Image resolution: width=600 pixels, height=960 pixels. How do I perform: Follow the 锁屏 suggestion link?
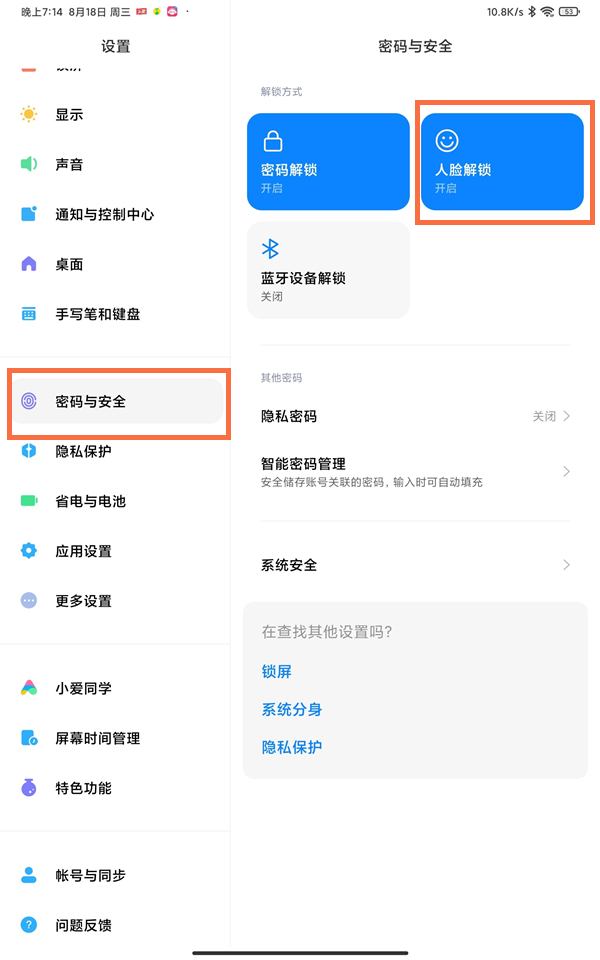click(277, 672)
